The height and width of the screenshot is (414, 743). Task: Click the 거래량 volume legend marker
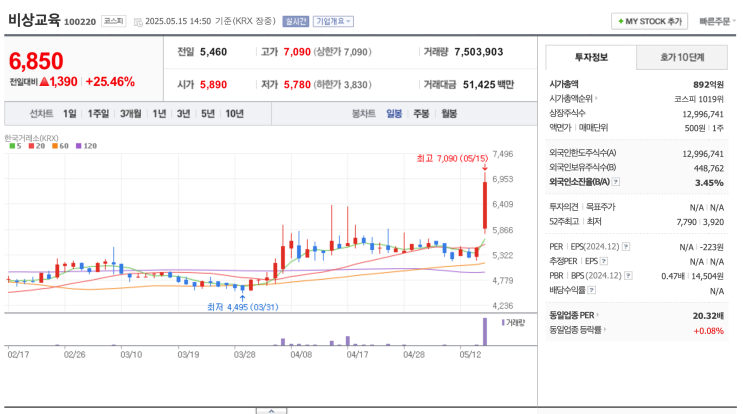(503, 323)
